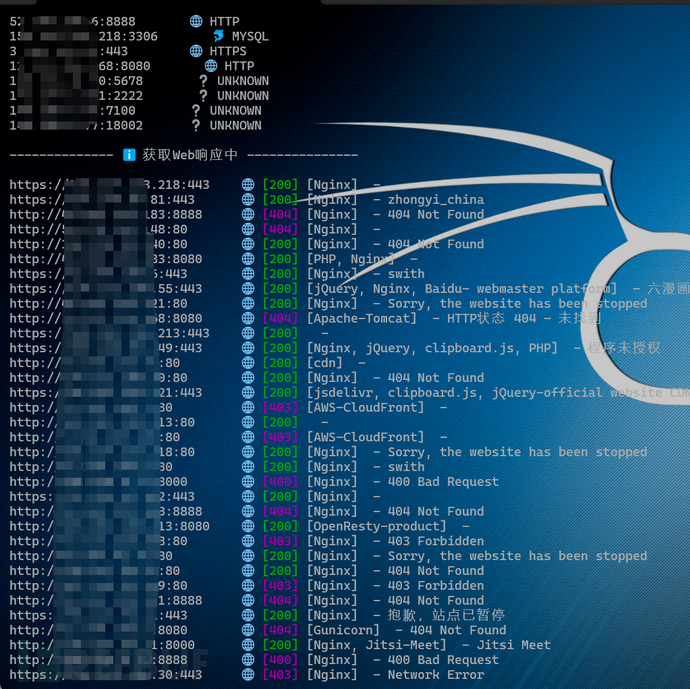690x689 pixels.
Task: Click the [Apache-Tomcat] fingerprint label
Action: point(361,318)
